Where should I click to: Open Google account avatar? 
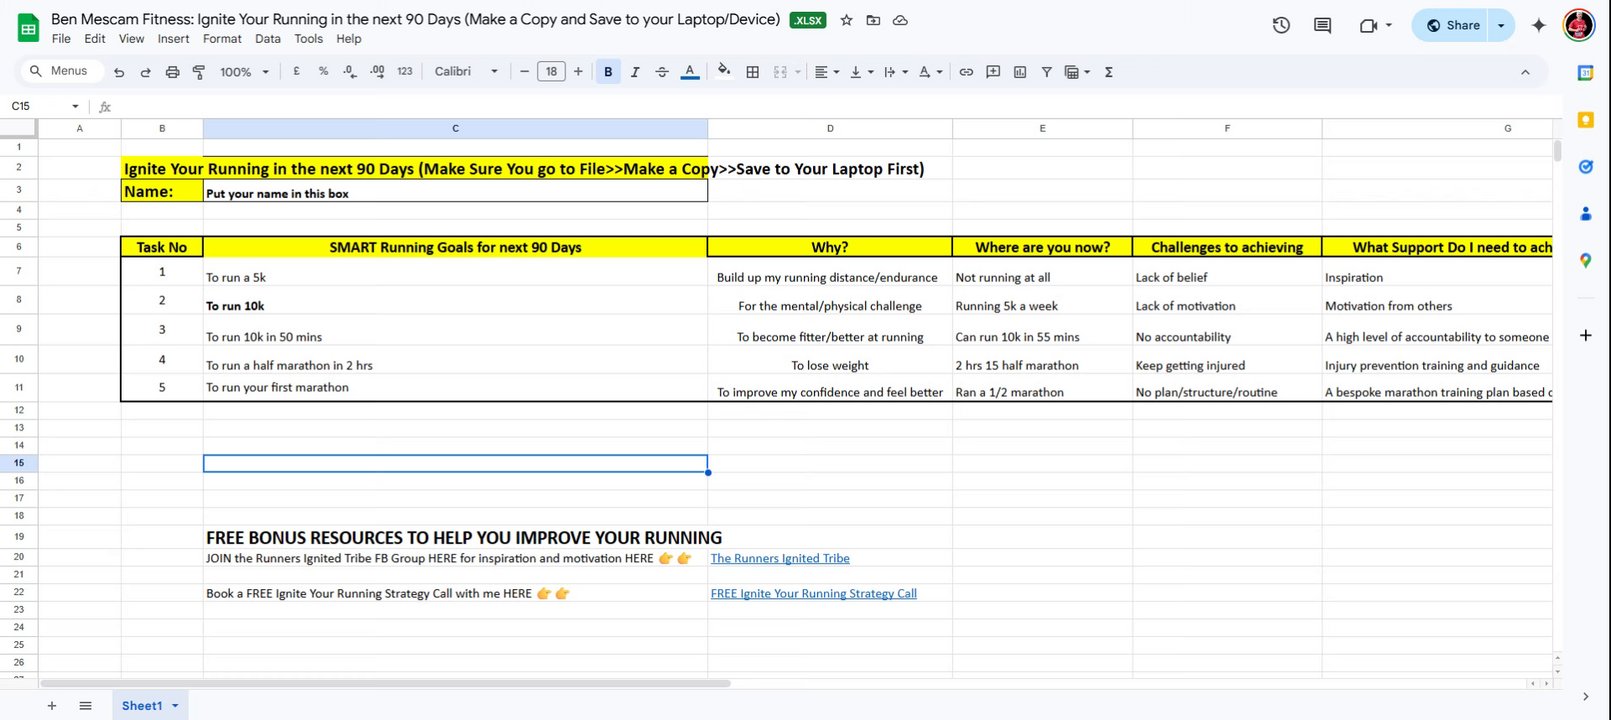pyautogui.click(x=1579, y=25)
